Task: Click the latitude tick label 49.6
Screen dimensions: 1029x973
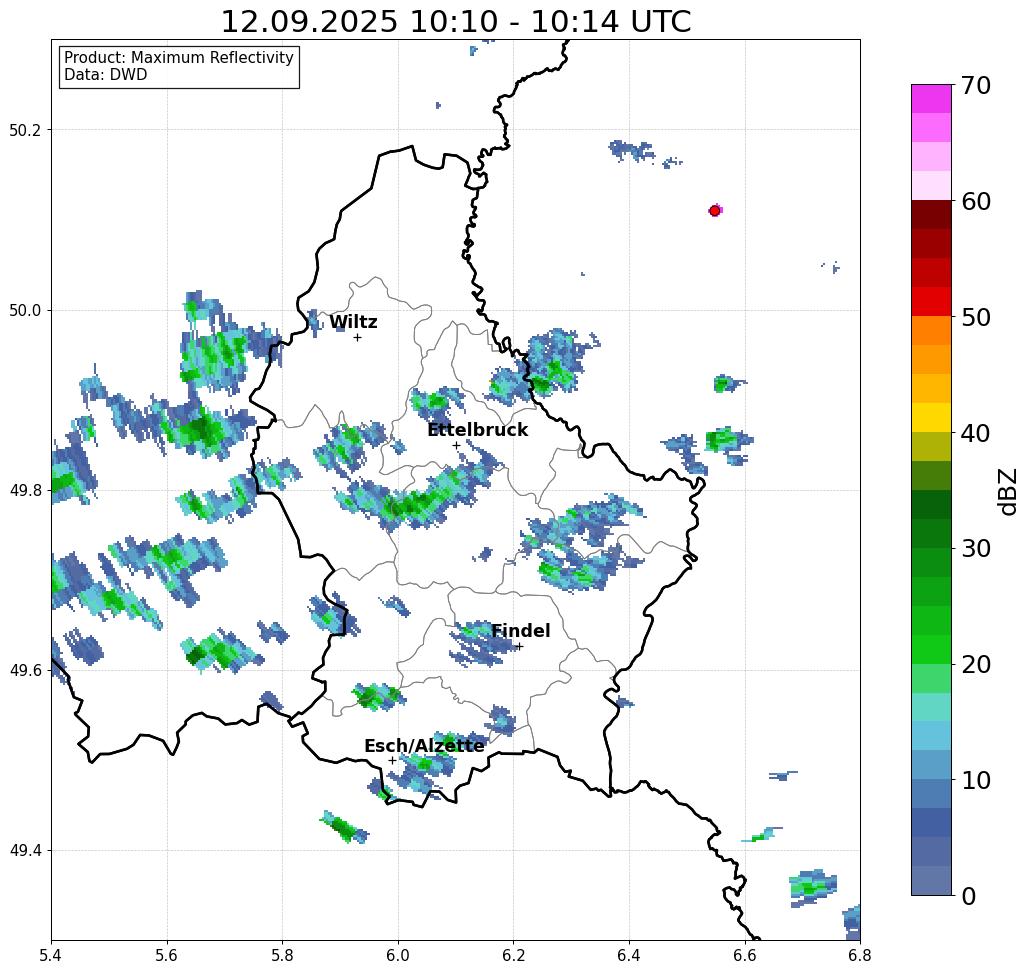Action: (25, 671)
